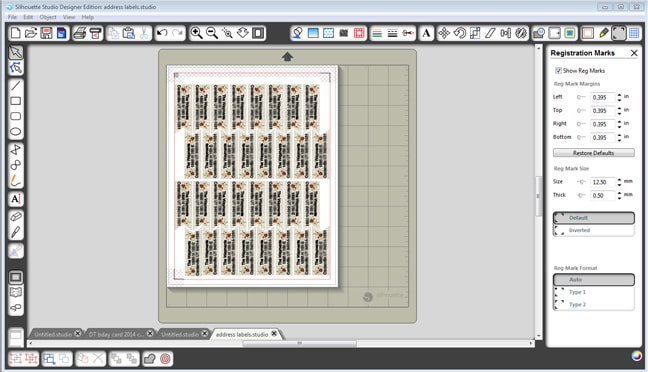648x372 pixels.
Task: Undo the last action
Action: pos(162,33)
